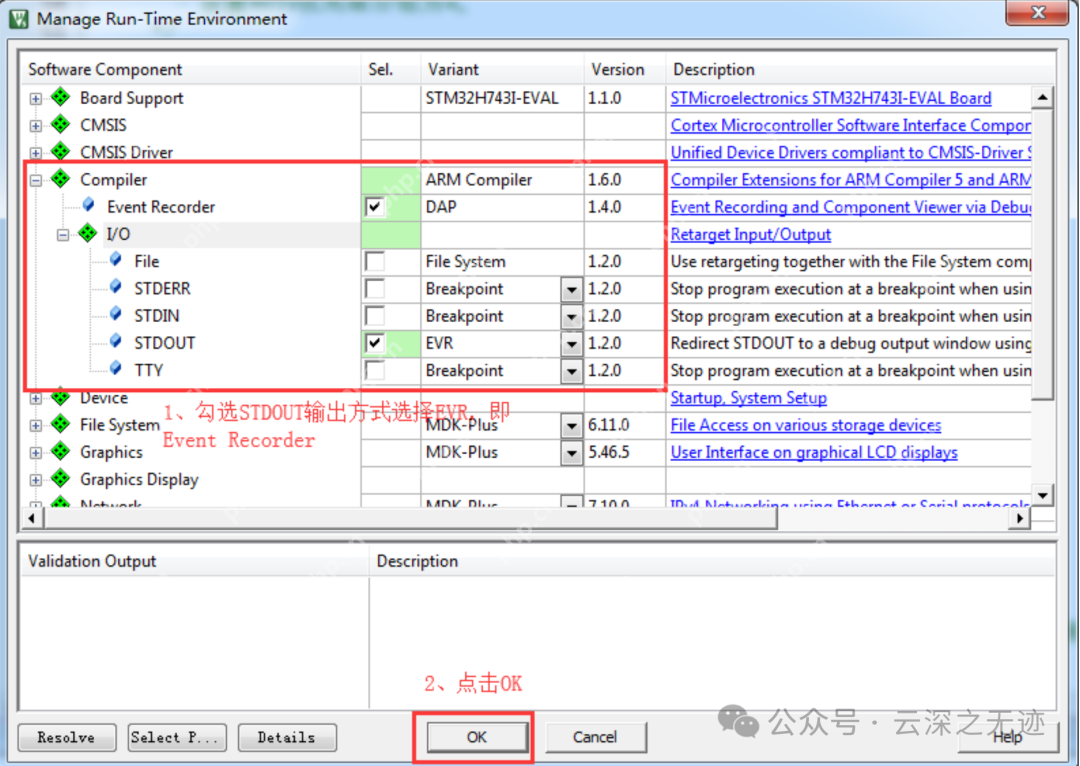Click the Resolve button
This screenshot has width=1080, height=766.
(66, 737)
